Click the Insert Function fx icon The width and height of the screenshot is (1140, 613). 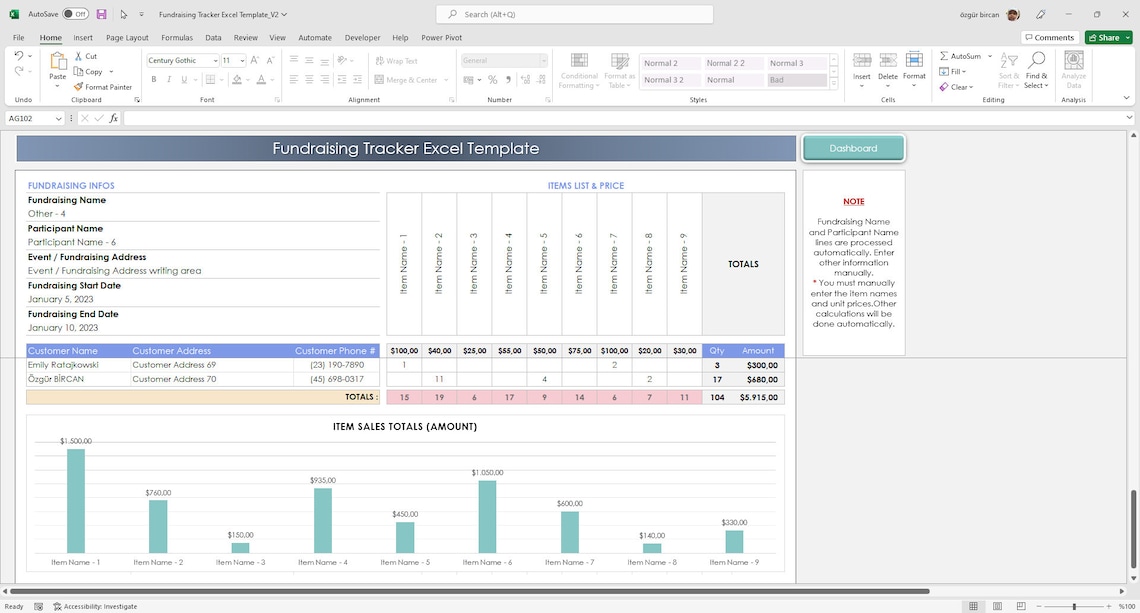[113, 118]
